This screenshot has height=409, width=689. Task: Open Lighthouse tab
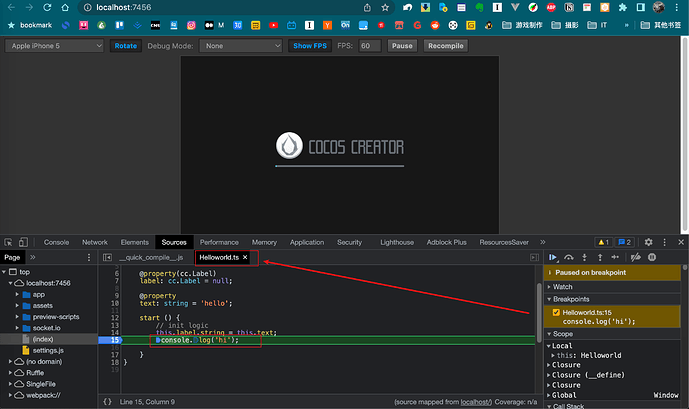point(397,242)
